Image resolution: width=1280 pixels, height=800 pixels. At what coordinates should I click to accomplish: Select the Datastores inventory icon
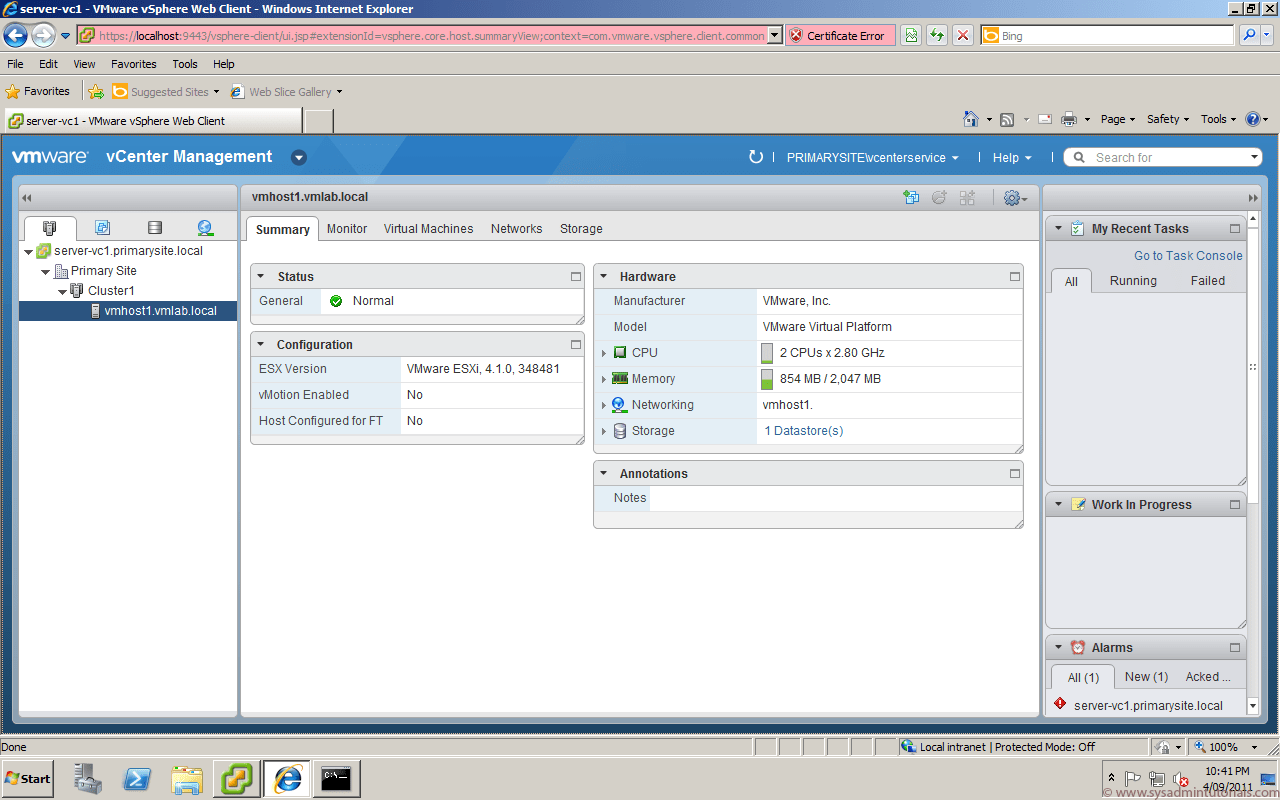click(154, 227)
